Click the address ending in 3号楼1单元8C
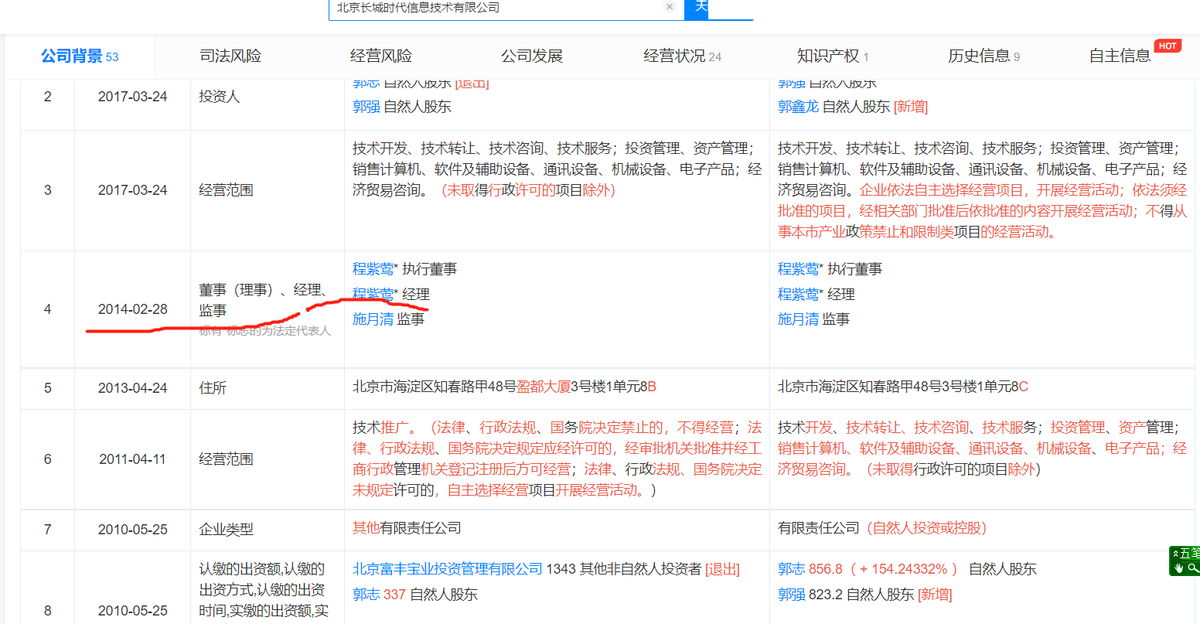 [x=903, y=386]
